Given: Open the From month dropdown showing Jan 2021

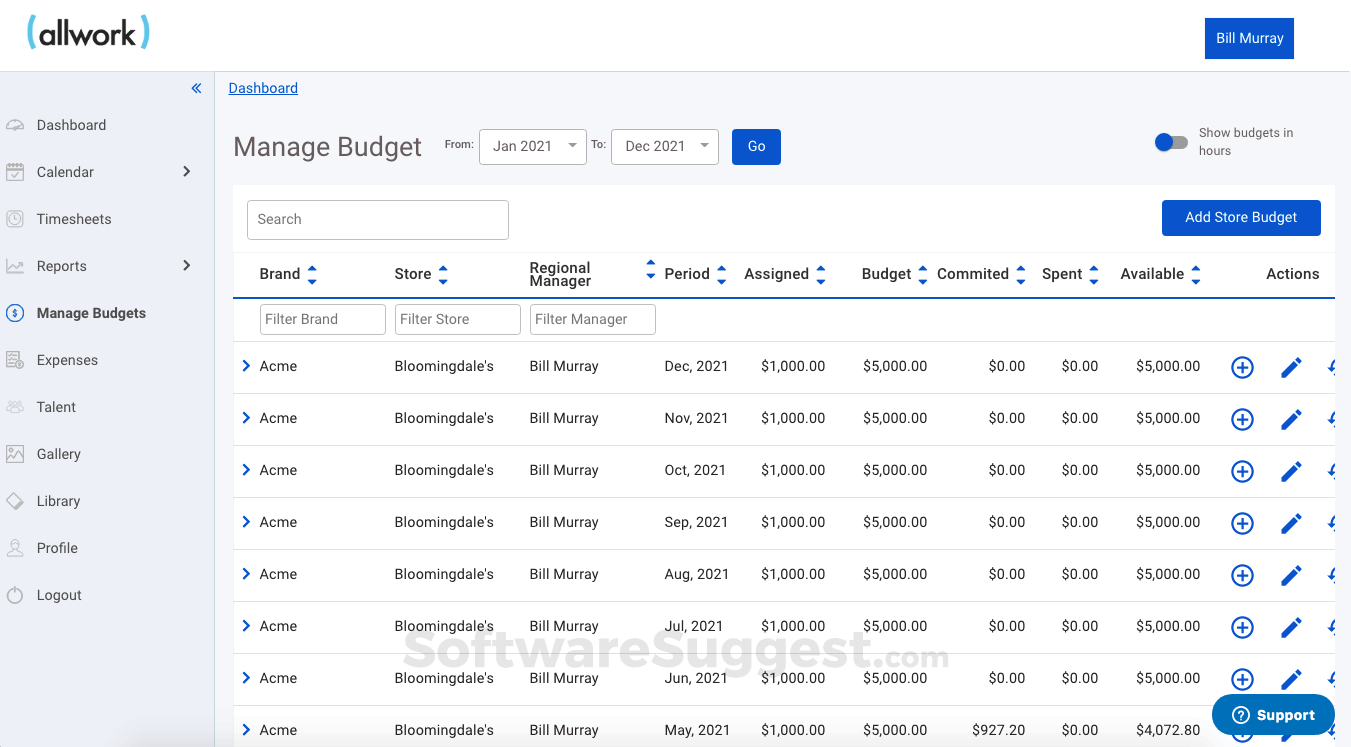Looking at the screenshot, I should tap(532, 146).
